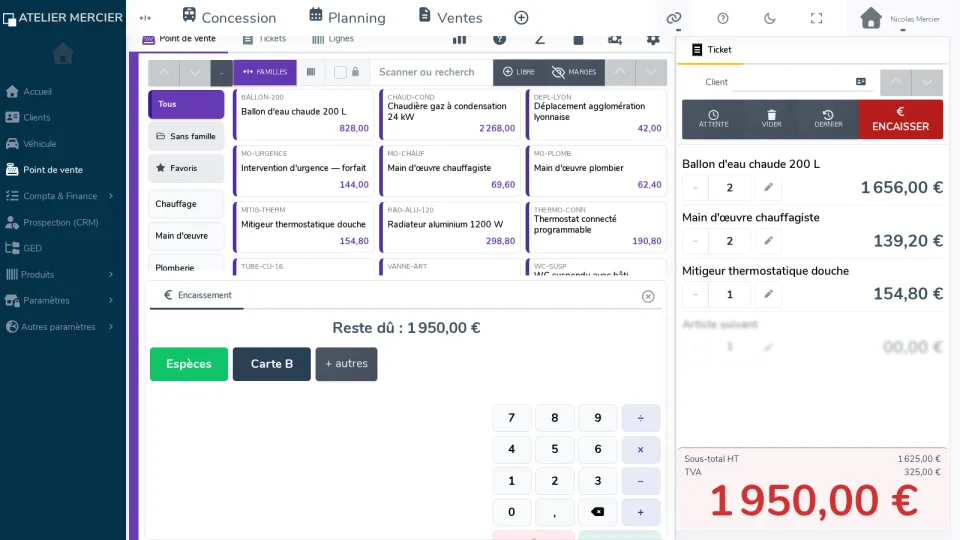Expand the Produits menu

coord(60,274)
